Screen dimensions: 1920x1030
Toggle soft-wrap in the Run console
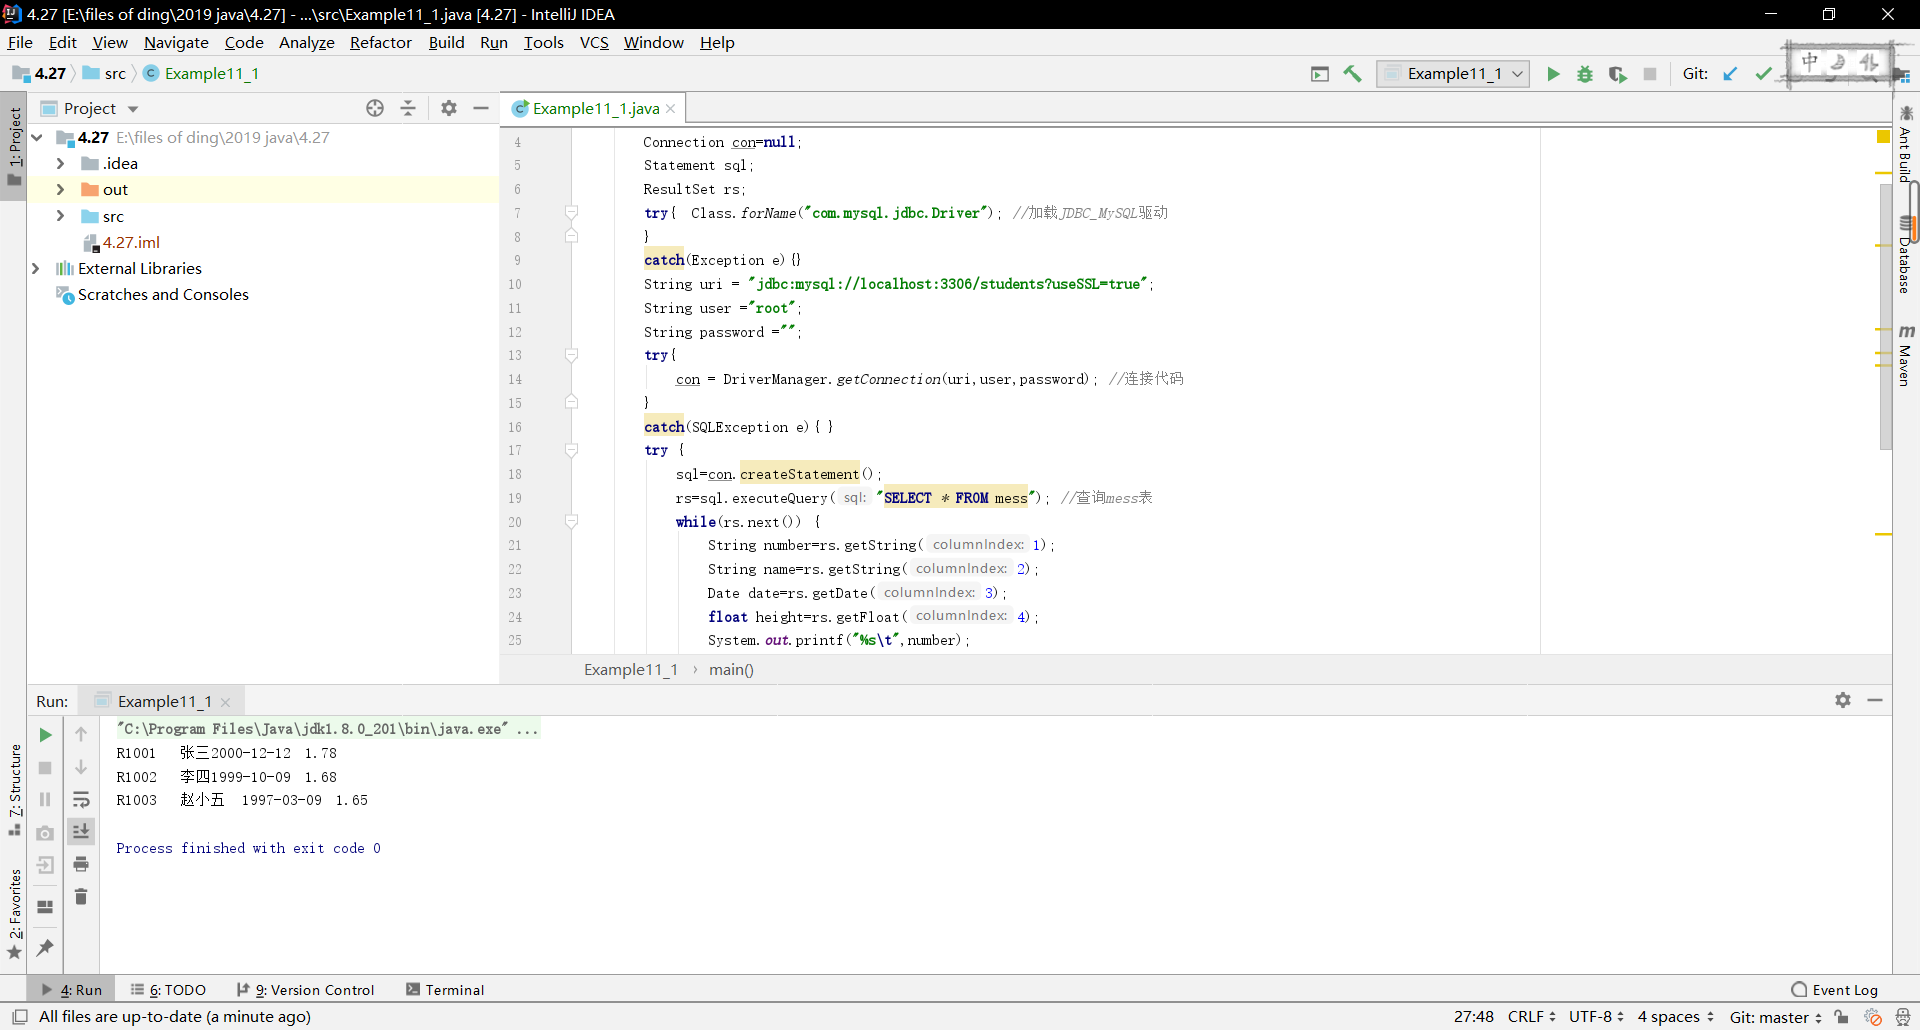(81, 800)
